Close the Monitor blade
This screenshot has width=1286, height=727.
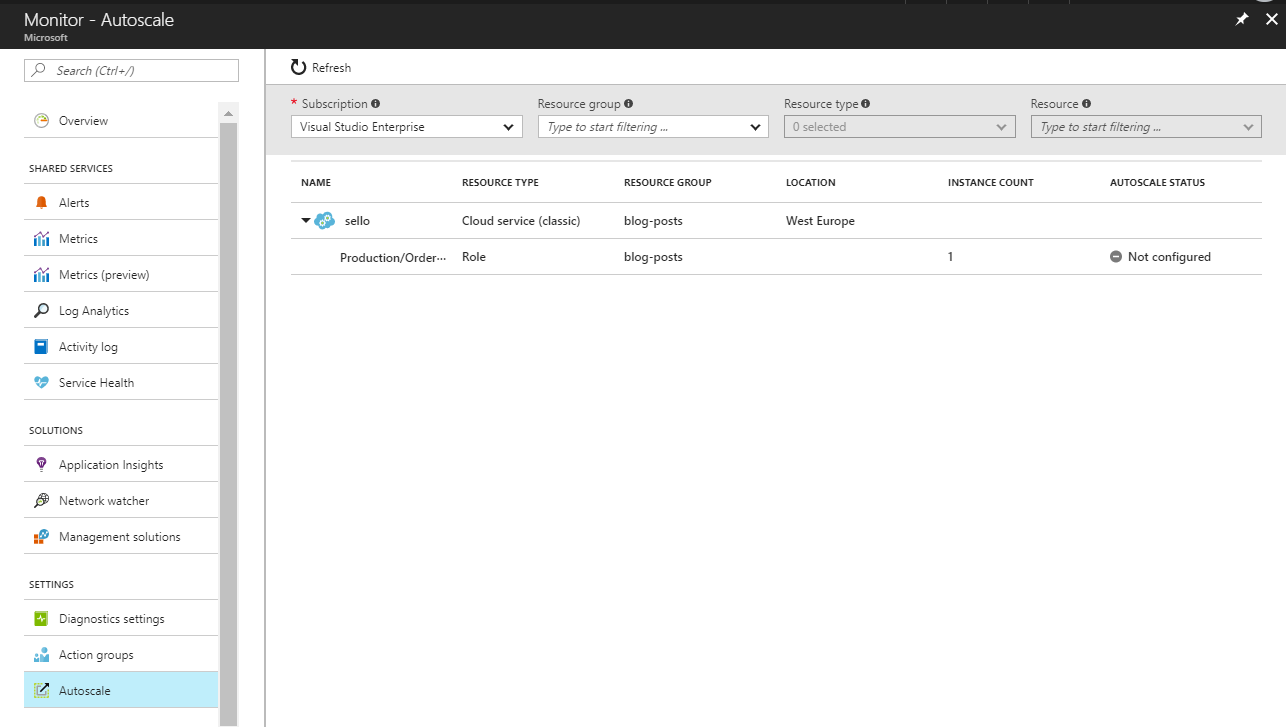1271,19
